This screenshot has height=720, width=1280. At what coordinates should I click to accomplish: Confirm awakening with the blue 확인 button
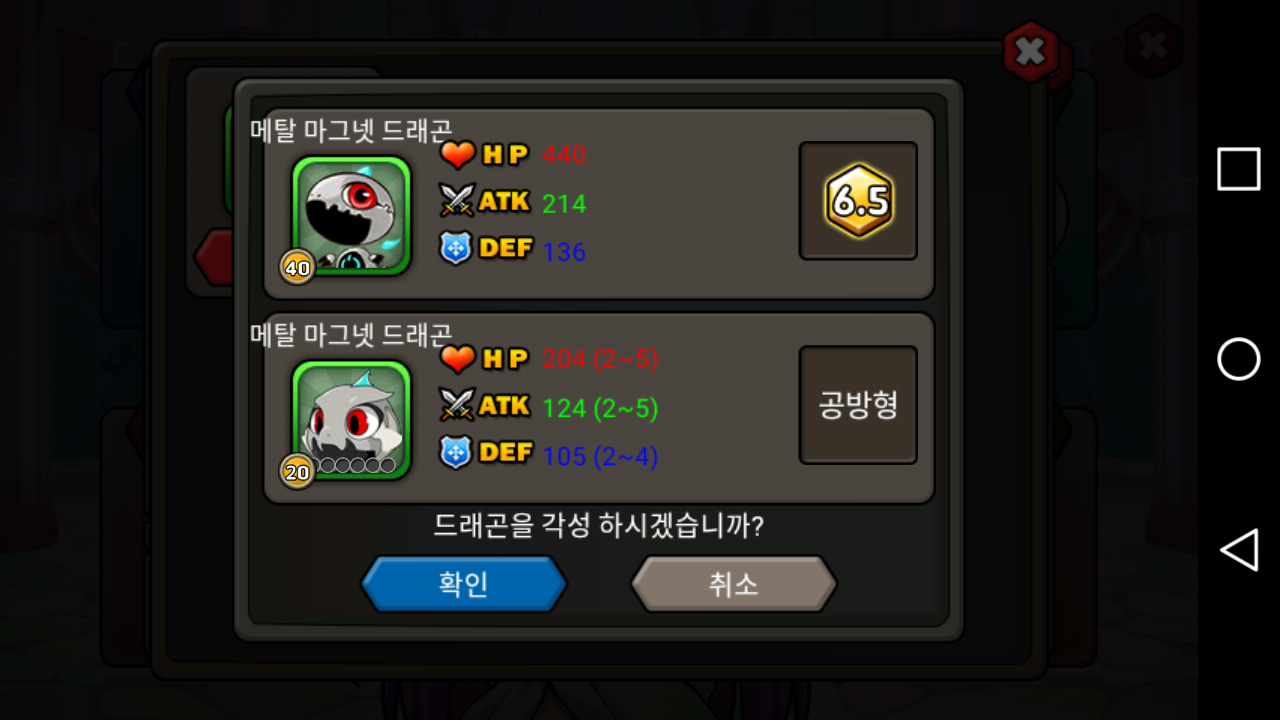tap(464, 584)
